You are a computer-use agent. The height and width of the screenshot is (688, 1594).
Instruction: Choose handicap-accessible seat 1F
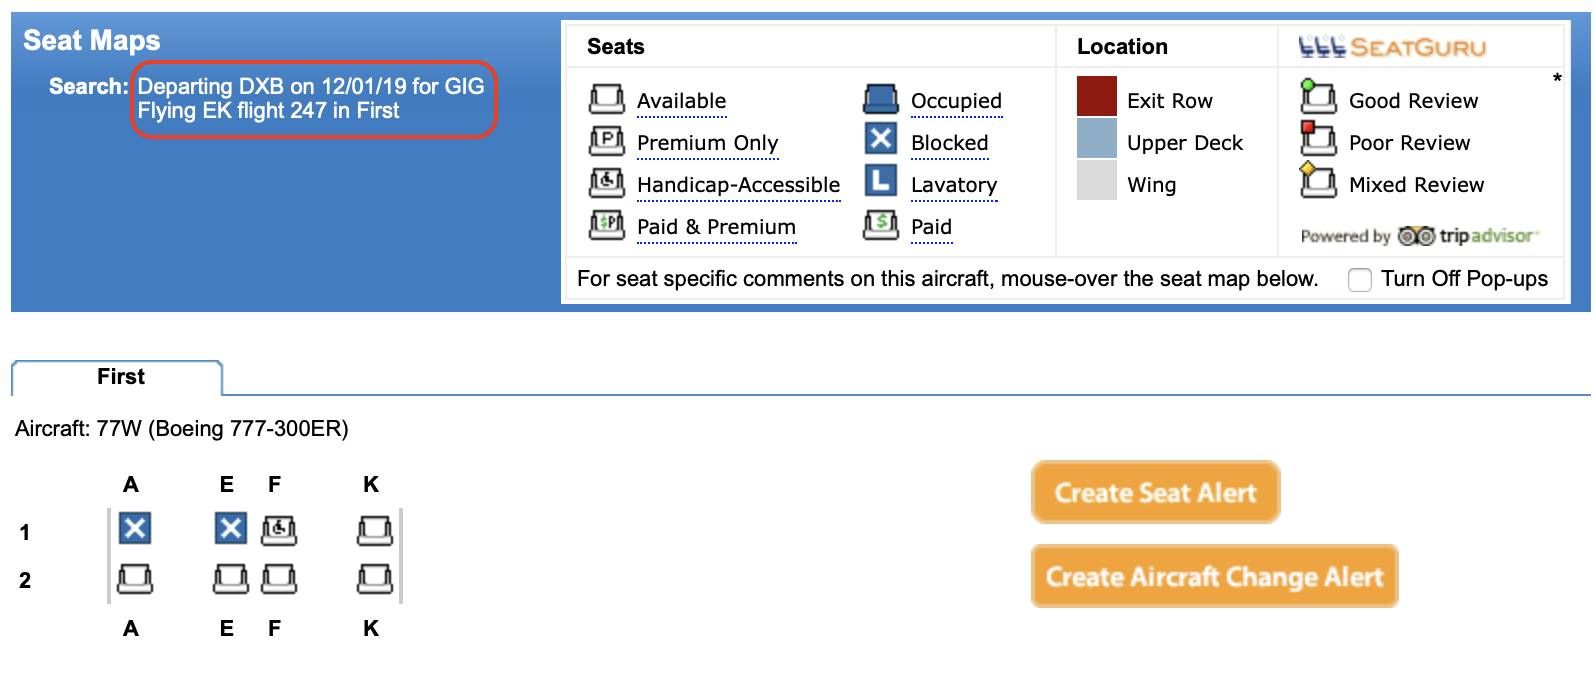[279, 529]
